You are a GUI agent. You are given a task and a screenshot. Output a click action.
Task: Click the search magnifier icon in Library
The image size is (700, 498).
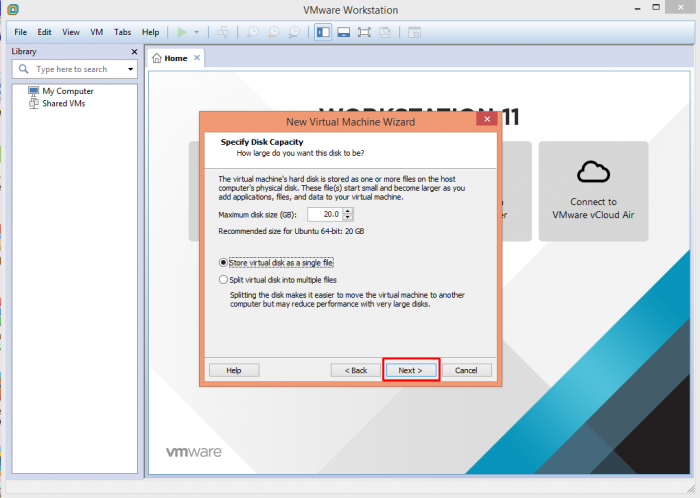click(x=23, y=69)
